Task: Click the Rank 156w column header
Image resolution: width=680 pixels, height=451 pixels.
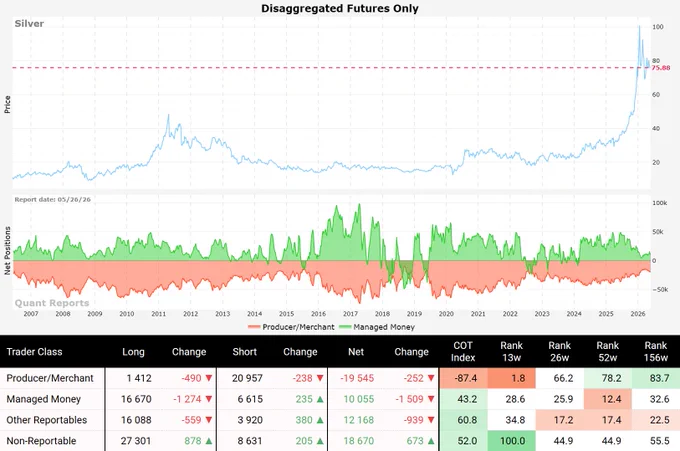Action: click(x=656, y=352)
